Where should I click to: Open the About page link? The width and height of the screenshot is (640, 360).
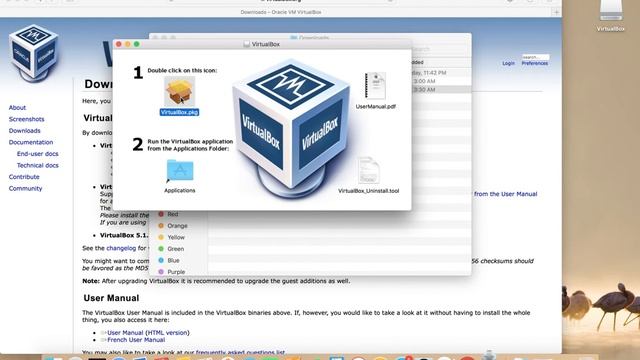(x=17, y=108)
